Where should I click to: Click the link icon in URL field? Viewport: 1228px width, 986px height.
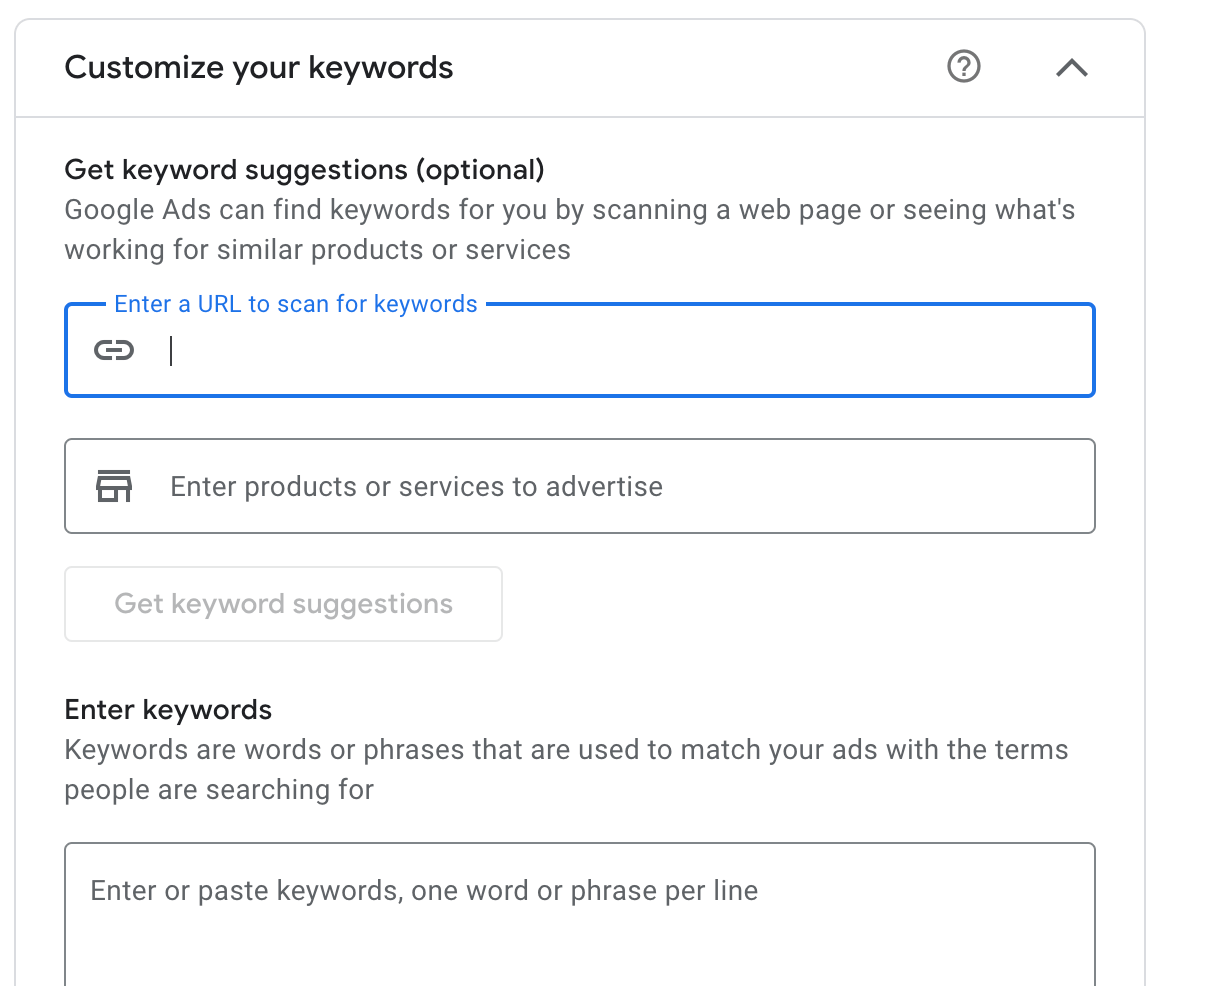pos(114,350)
